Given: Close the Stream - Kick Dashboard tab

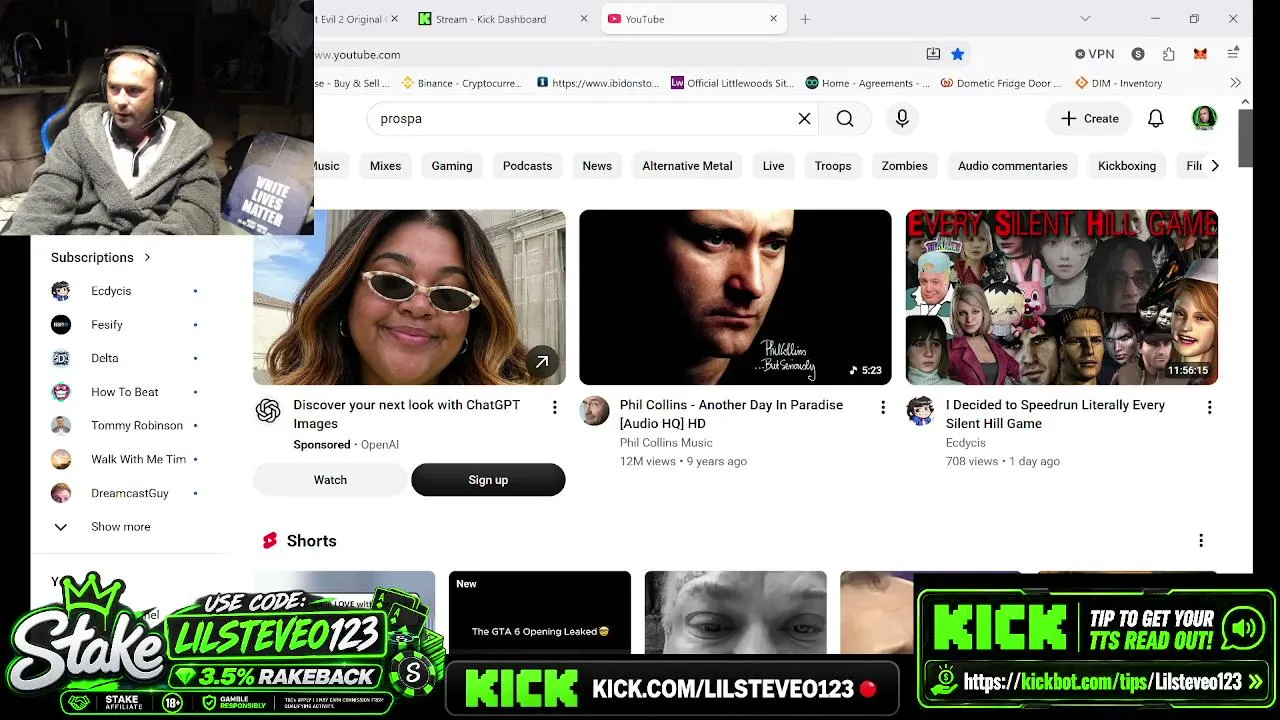Looking at the screenshot, I should tap(584, 19).
